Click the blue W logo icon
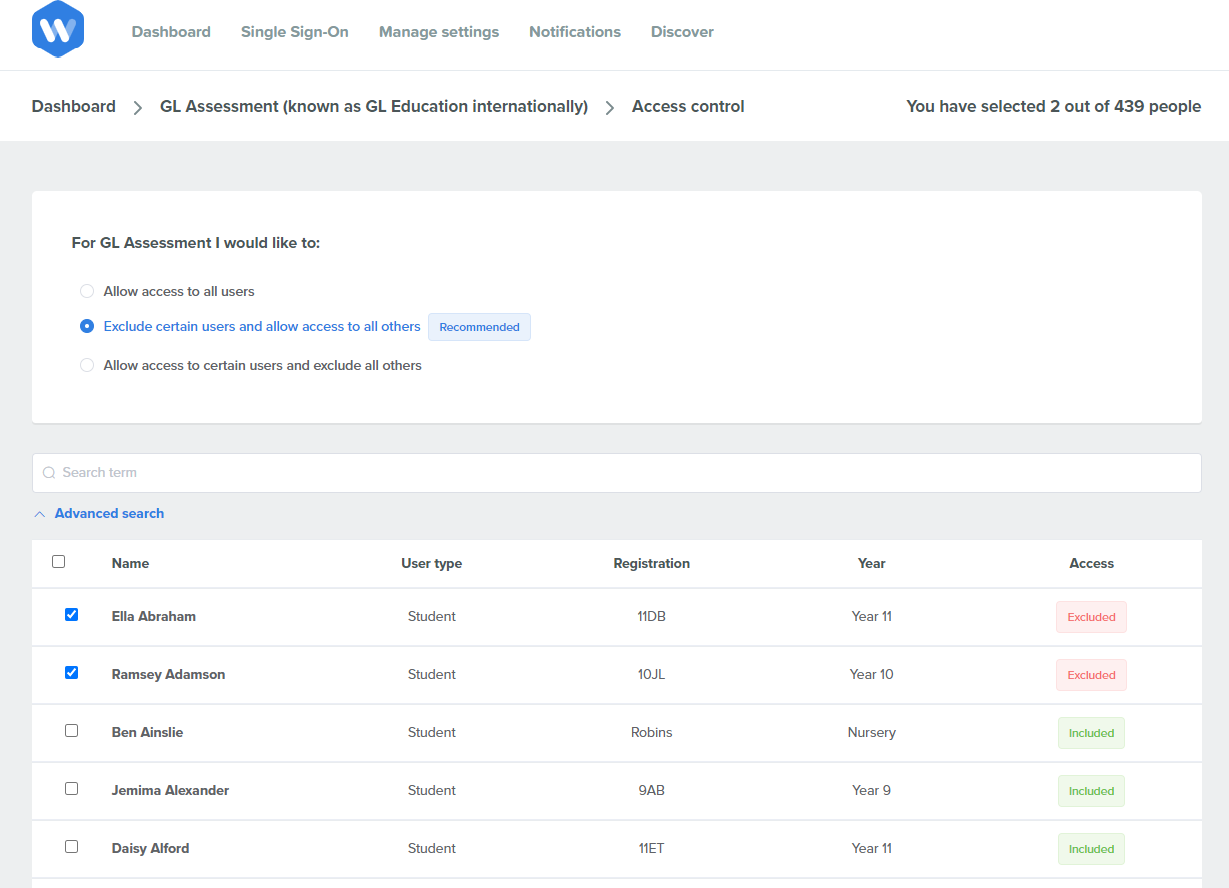 pyautogui.click(x=58, y=29)
